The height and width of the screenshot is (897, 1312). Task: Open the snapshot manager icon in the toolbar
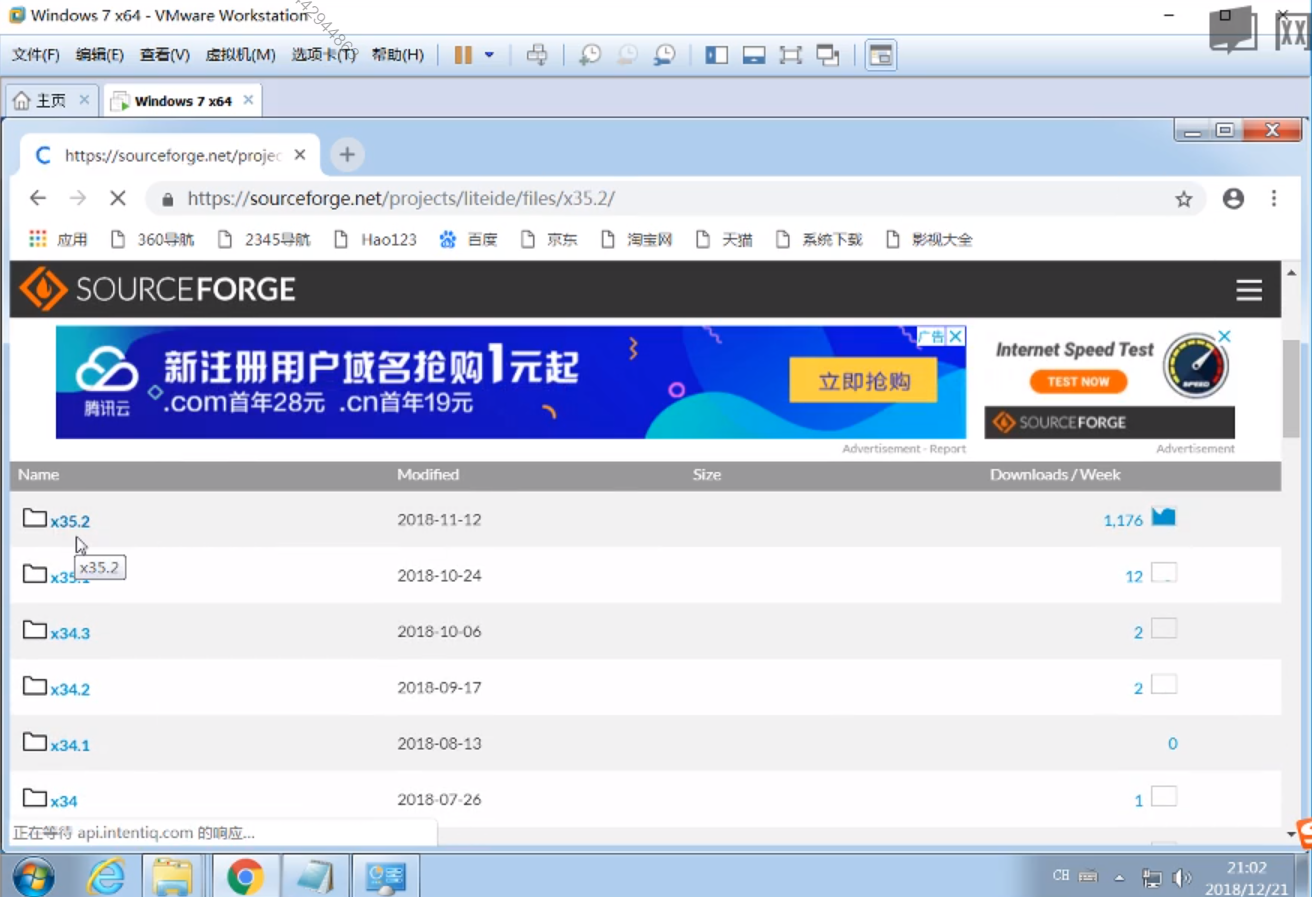click(664, 55)
